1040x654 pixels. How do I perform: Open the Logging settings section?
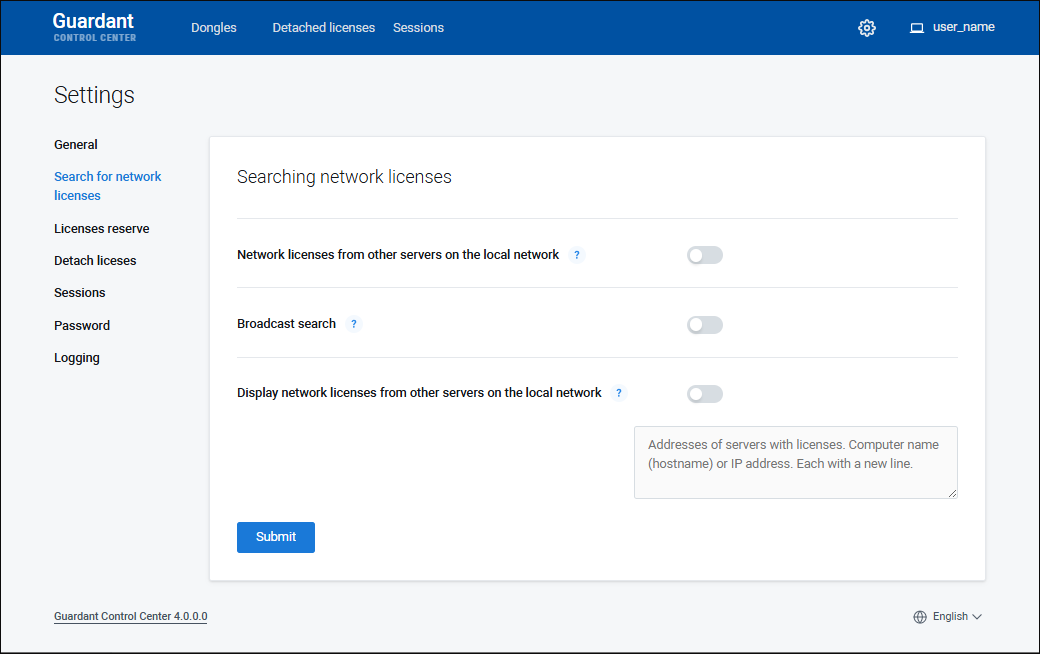click(77, 358)
